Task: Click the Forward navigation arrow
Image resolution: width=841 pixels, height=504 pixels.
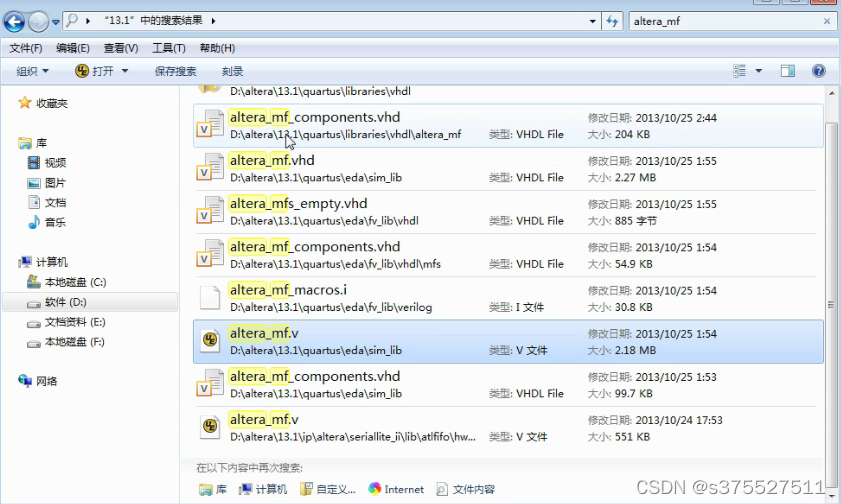Action: [x=38, y=22]
